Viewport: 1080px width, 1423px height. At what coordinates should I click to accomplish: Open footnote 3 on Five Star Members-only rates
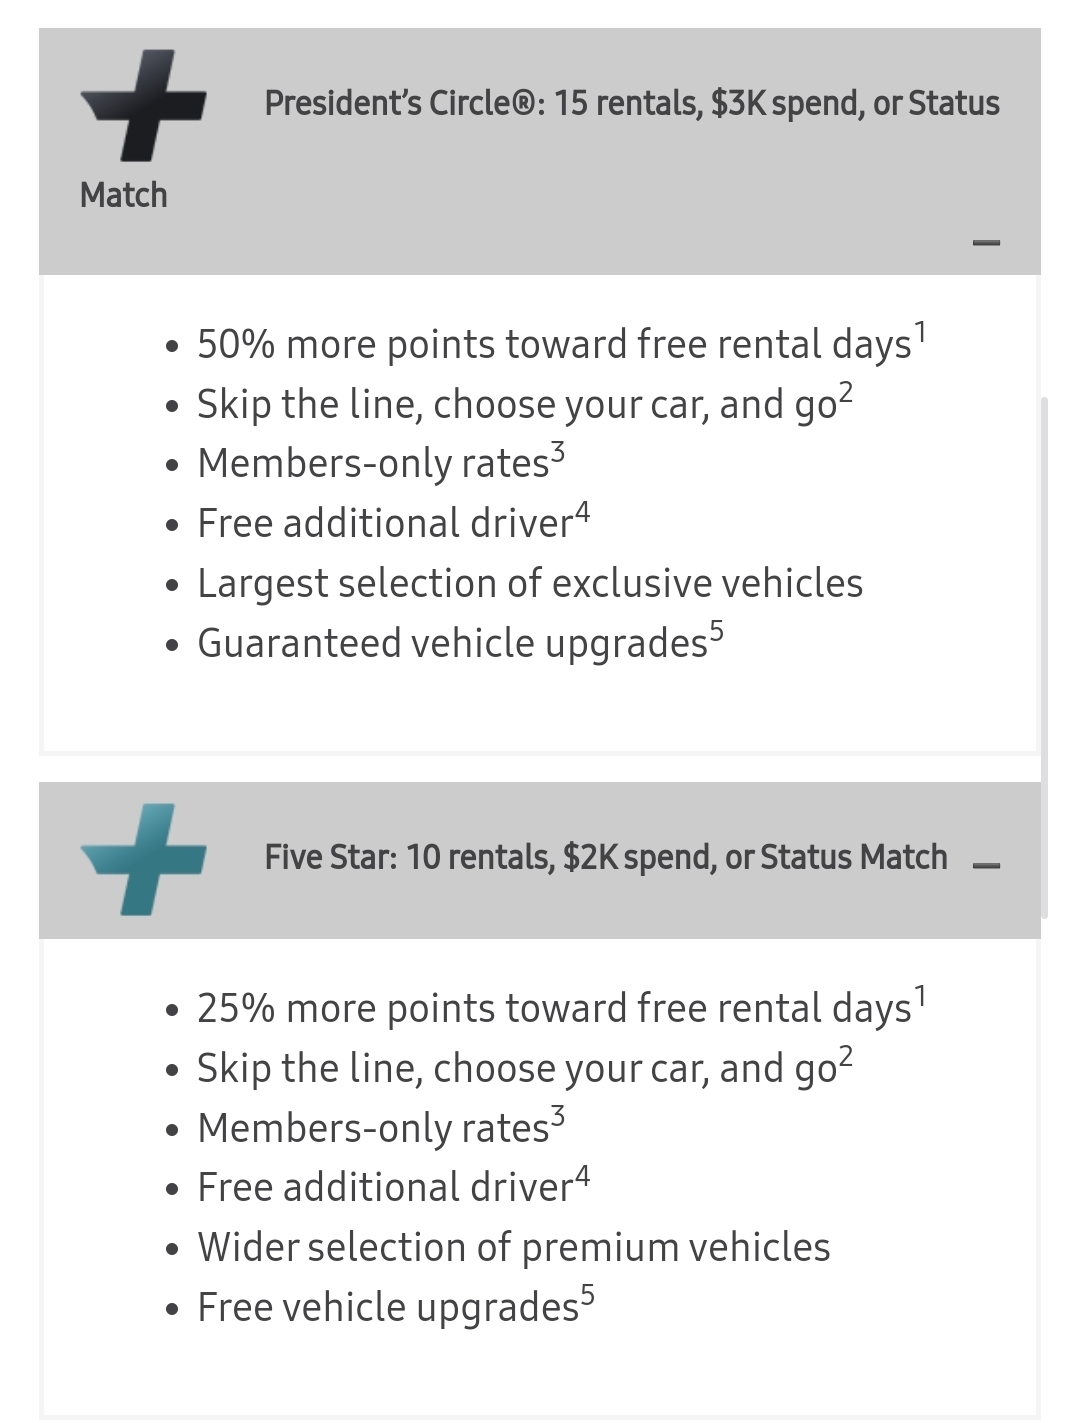pos(557,1116)
